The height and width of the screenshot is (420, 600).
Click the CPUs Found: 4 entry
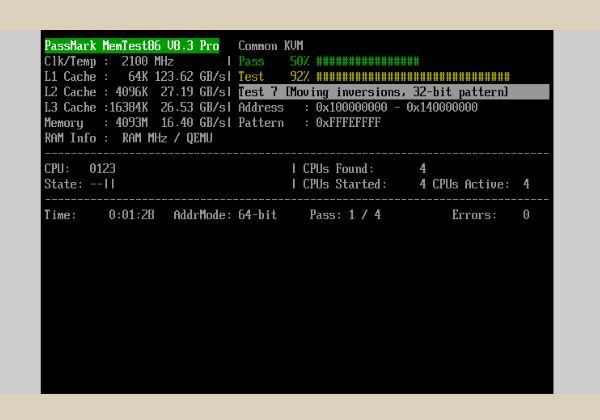(x=364, y=169)
